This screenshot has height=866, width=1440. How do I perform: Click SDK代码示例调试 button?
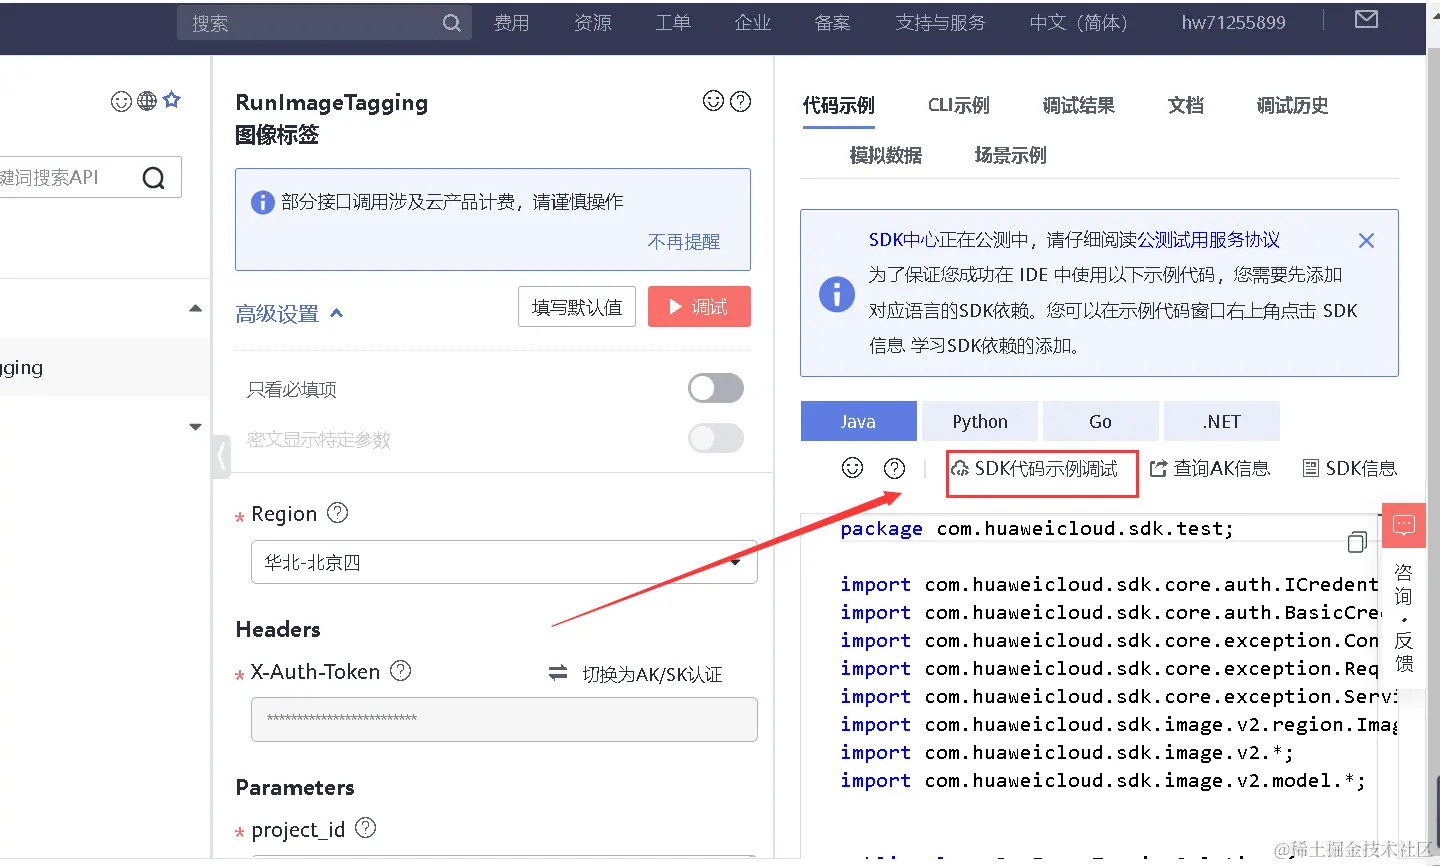pyautogui.click(x=1034, y=468)
